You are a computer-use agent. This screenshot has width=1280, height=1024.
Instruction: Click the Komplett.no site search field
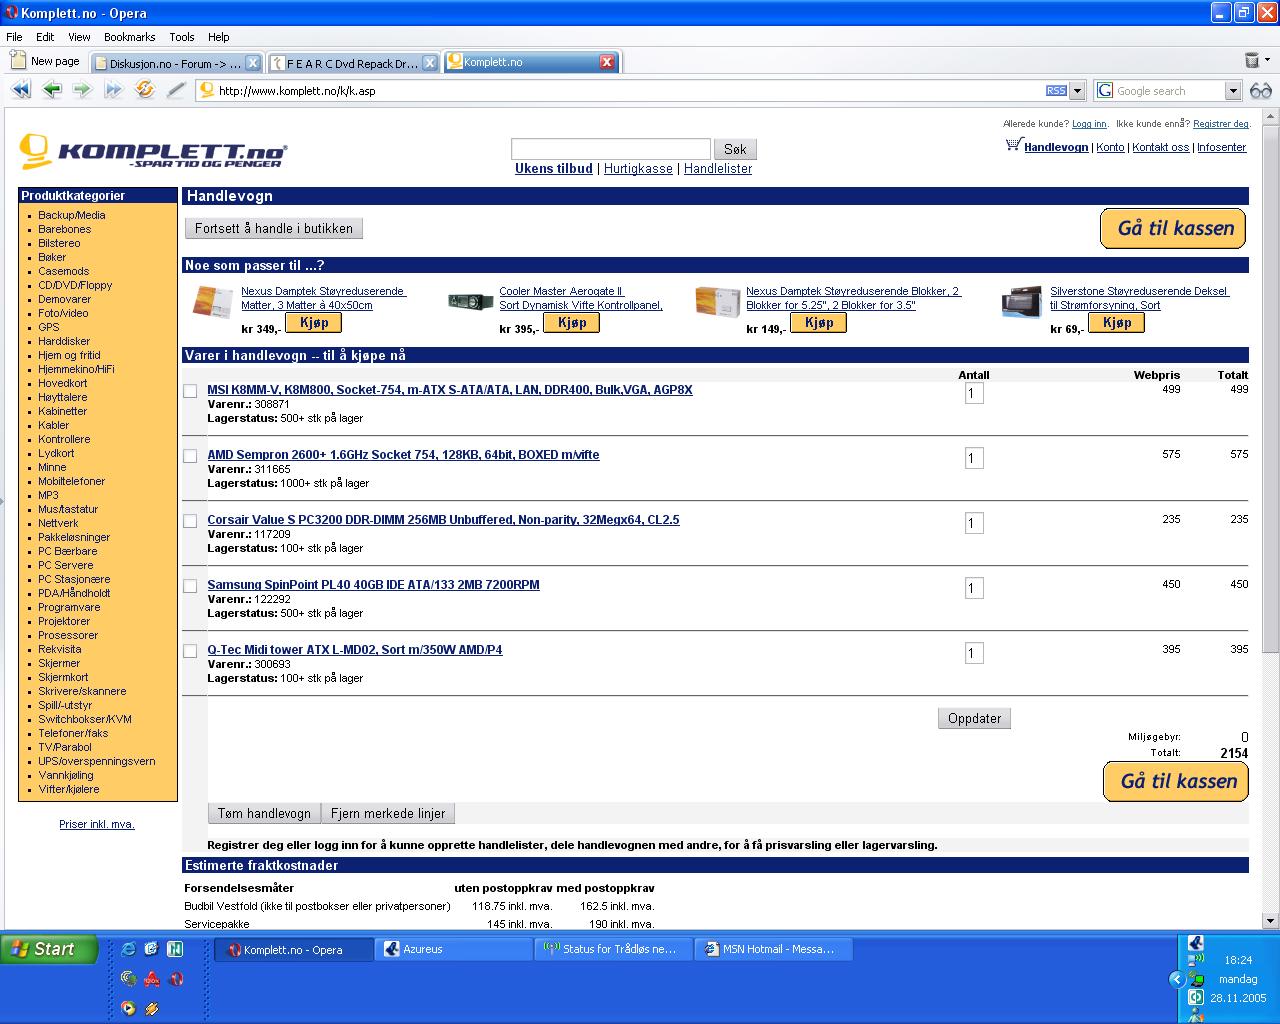point(610,149)
